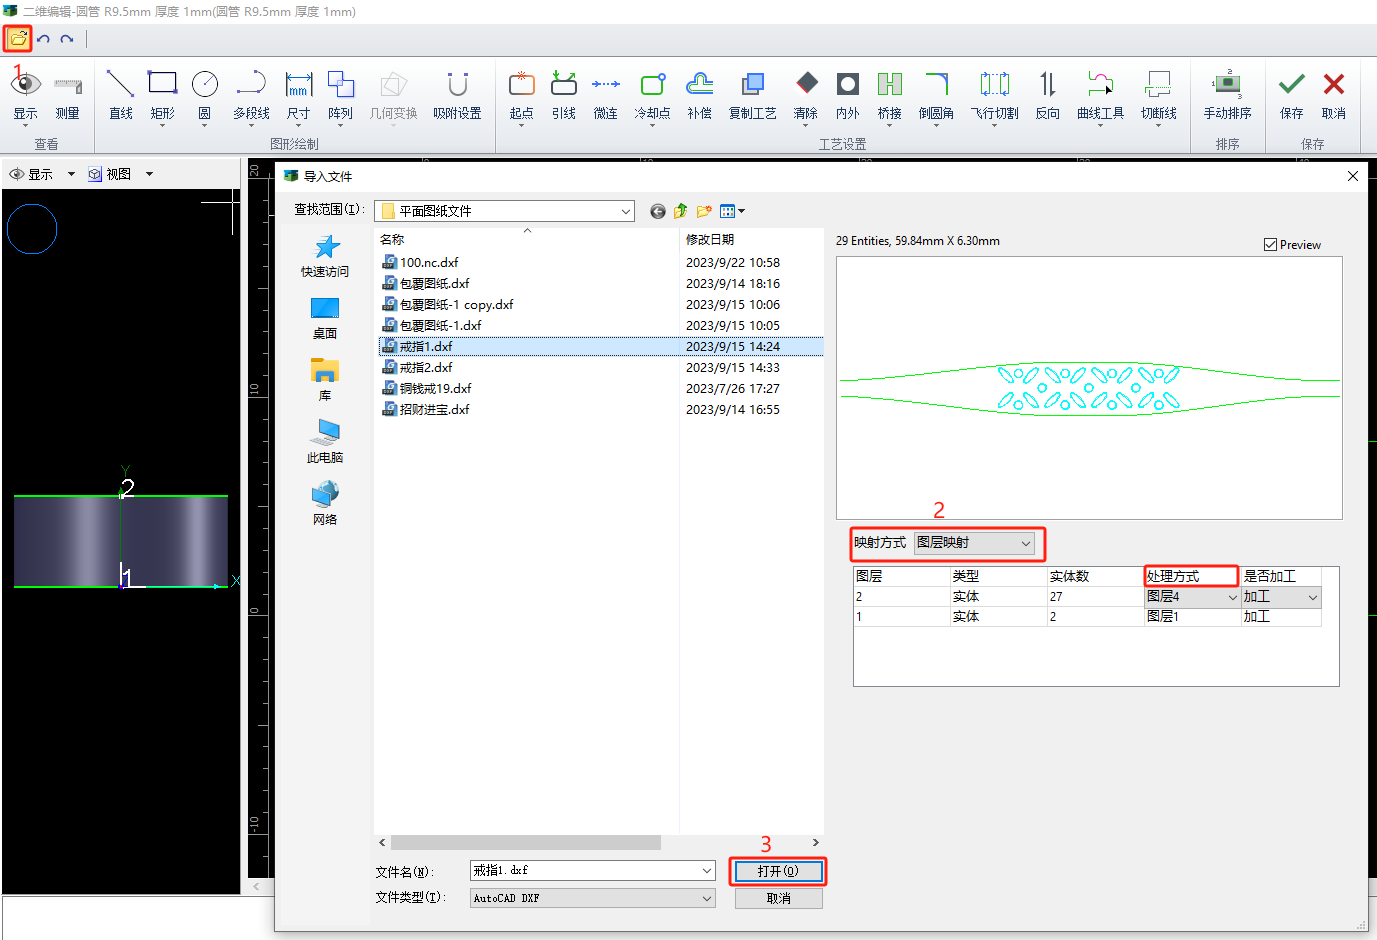This screenshot has width=1377, height=940.
Task: Expand the 文件类型 file type dropdown
Action: click(x=707, y=898)
